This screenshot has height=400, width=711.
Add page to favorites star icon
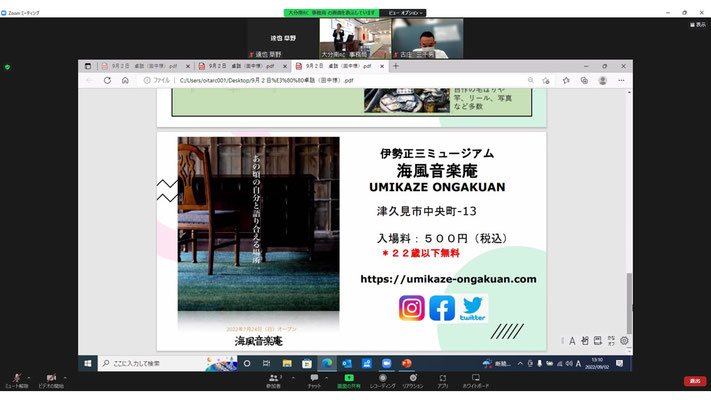click(x=546, y=80)
